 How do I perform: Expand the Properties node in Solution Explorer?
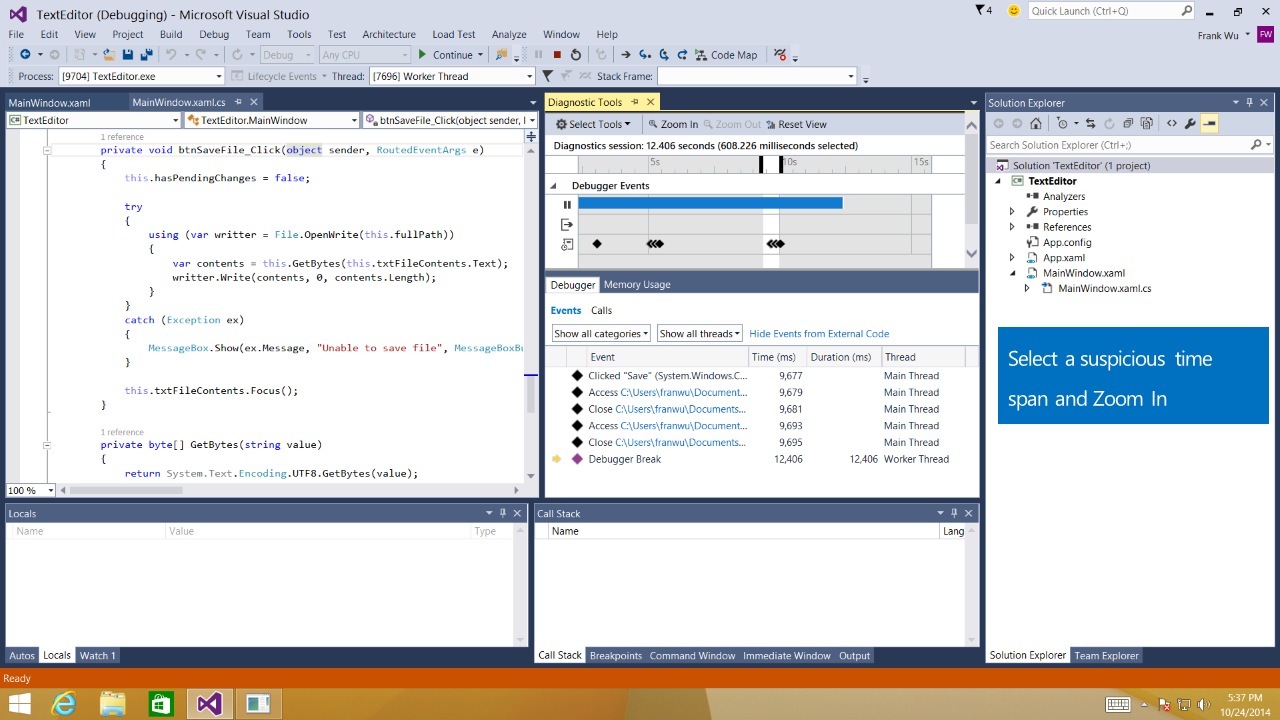click(1012, 212)
